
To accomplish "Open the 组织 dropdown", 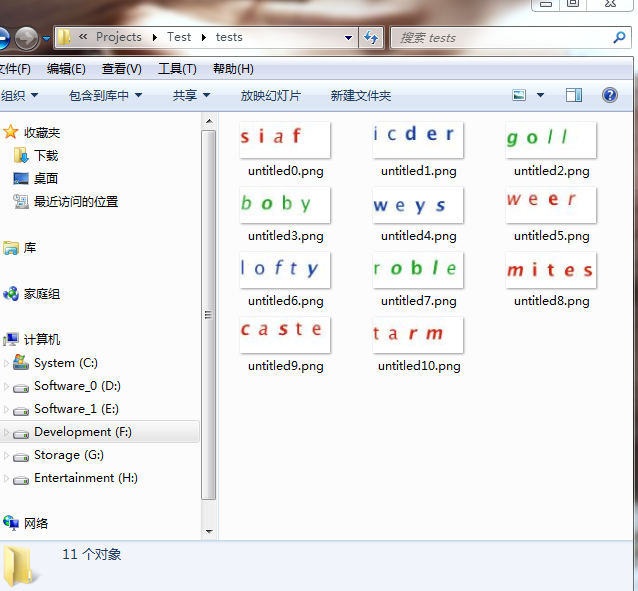I will [x=19, y=96].
